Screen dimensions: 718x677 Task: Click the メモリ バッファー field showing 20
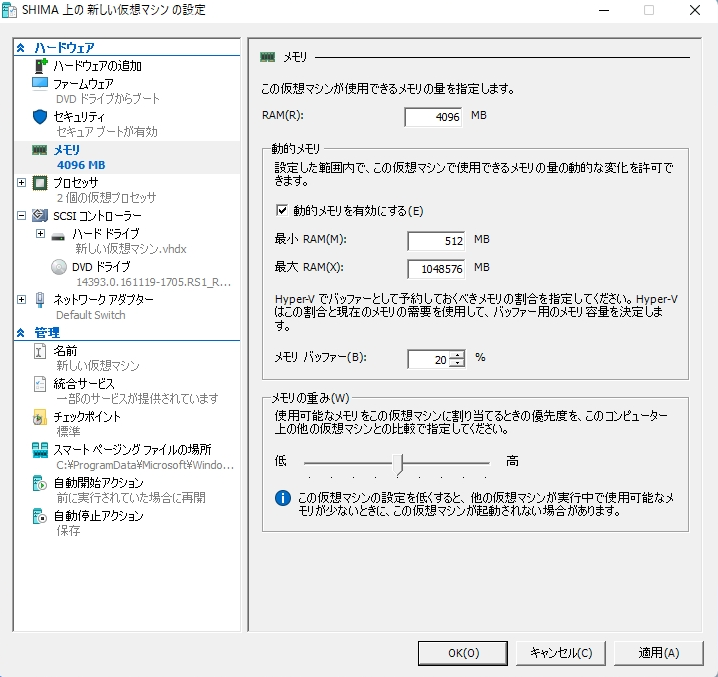point(429,360)
